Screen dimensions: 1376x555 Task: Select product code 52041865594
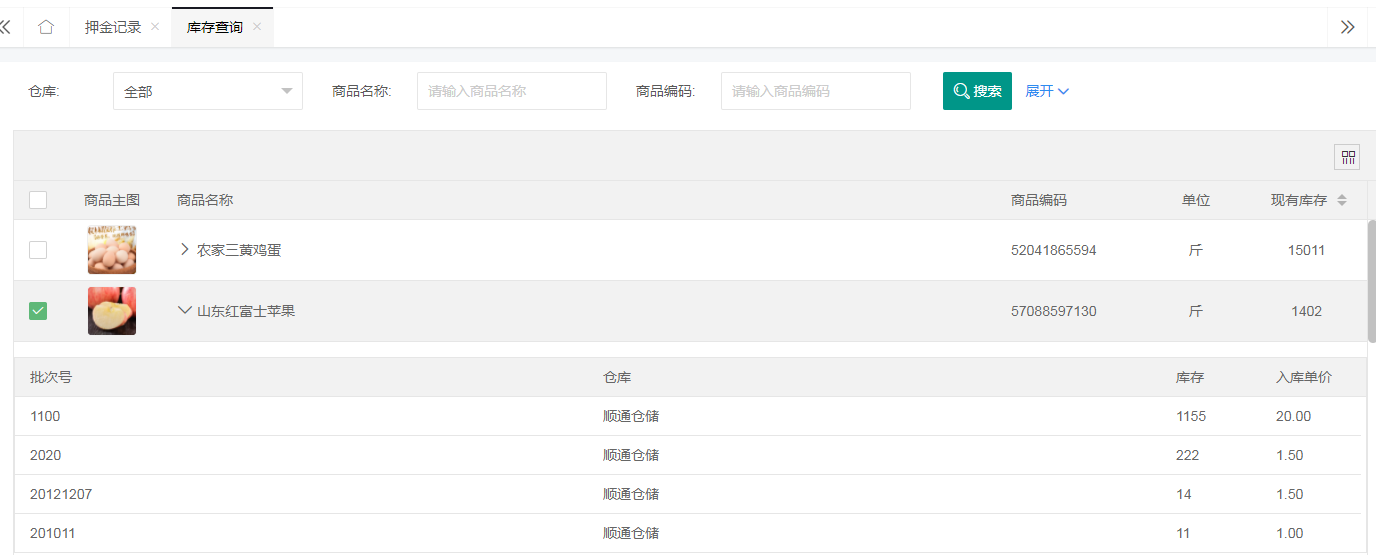tap(1053, 250)
